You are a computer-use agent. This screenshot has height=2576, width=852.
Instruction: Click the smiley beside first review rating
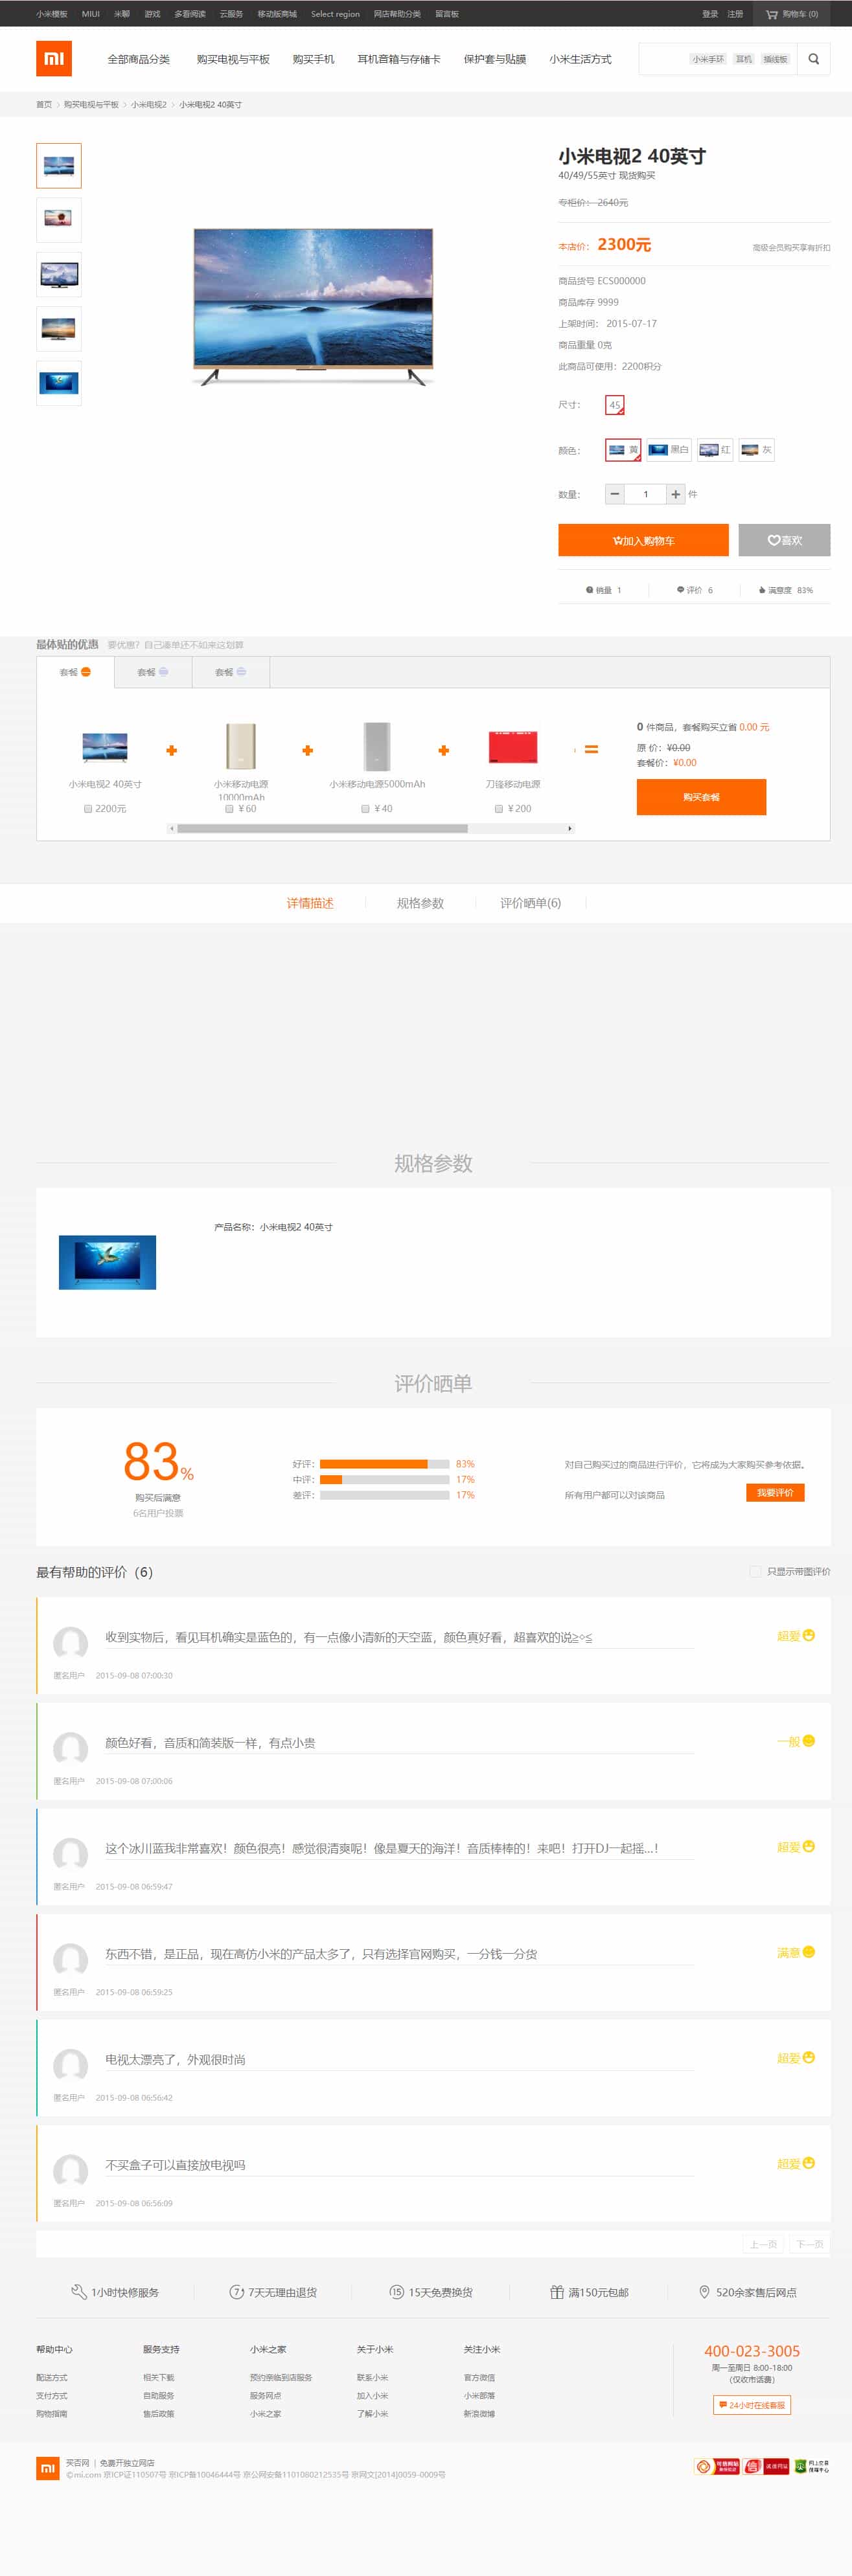[x=809, y=1635]
